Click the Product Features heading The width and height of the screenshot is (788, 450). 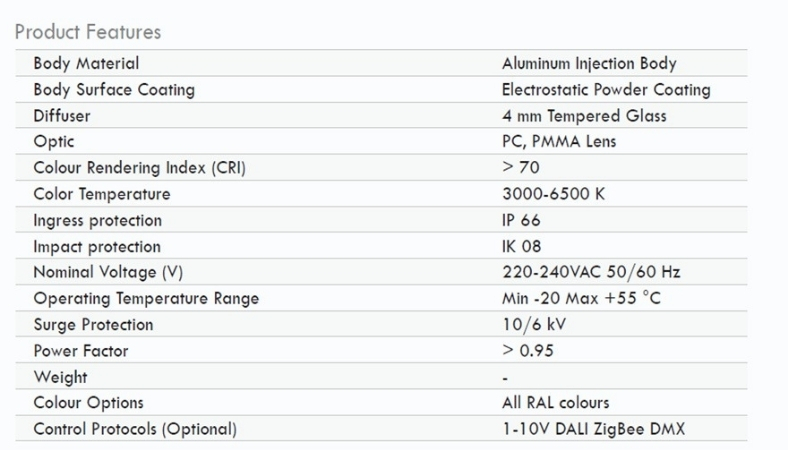[x=88, y=31]
